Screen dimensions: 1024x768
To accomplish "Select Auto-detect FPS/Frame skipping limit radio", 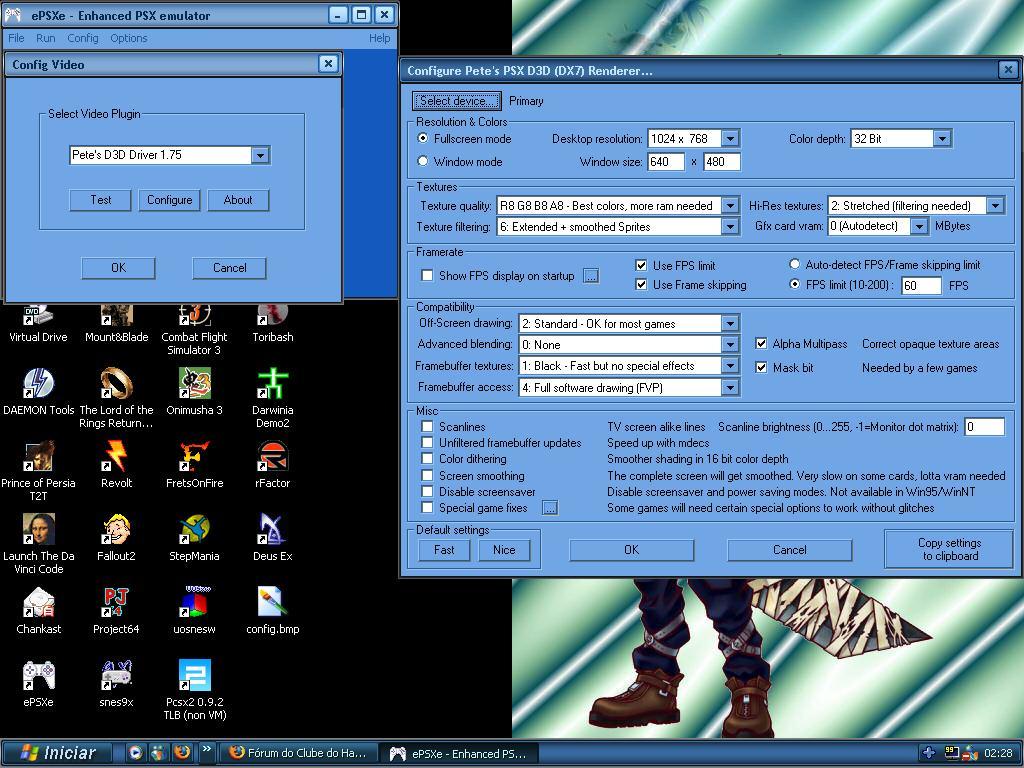I will [795, 264].
